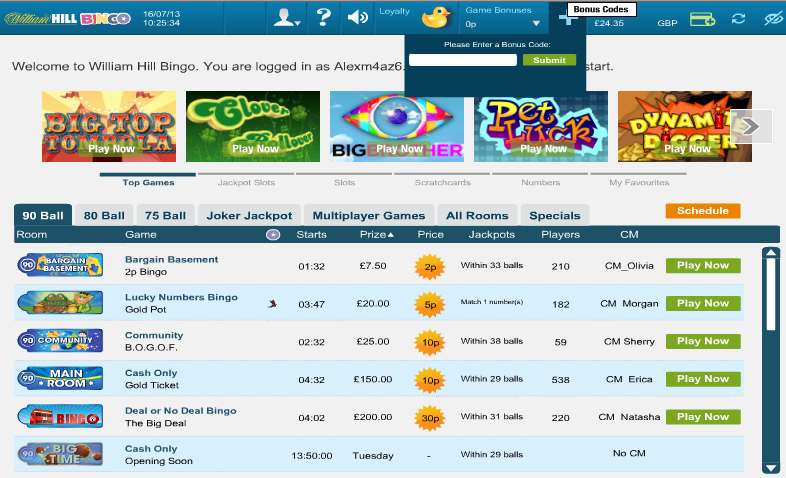The width and height of the screenshot is (786, 478).
Task: Play Now in Community room
Action: [x=703, y=341]
